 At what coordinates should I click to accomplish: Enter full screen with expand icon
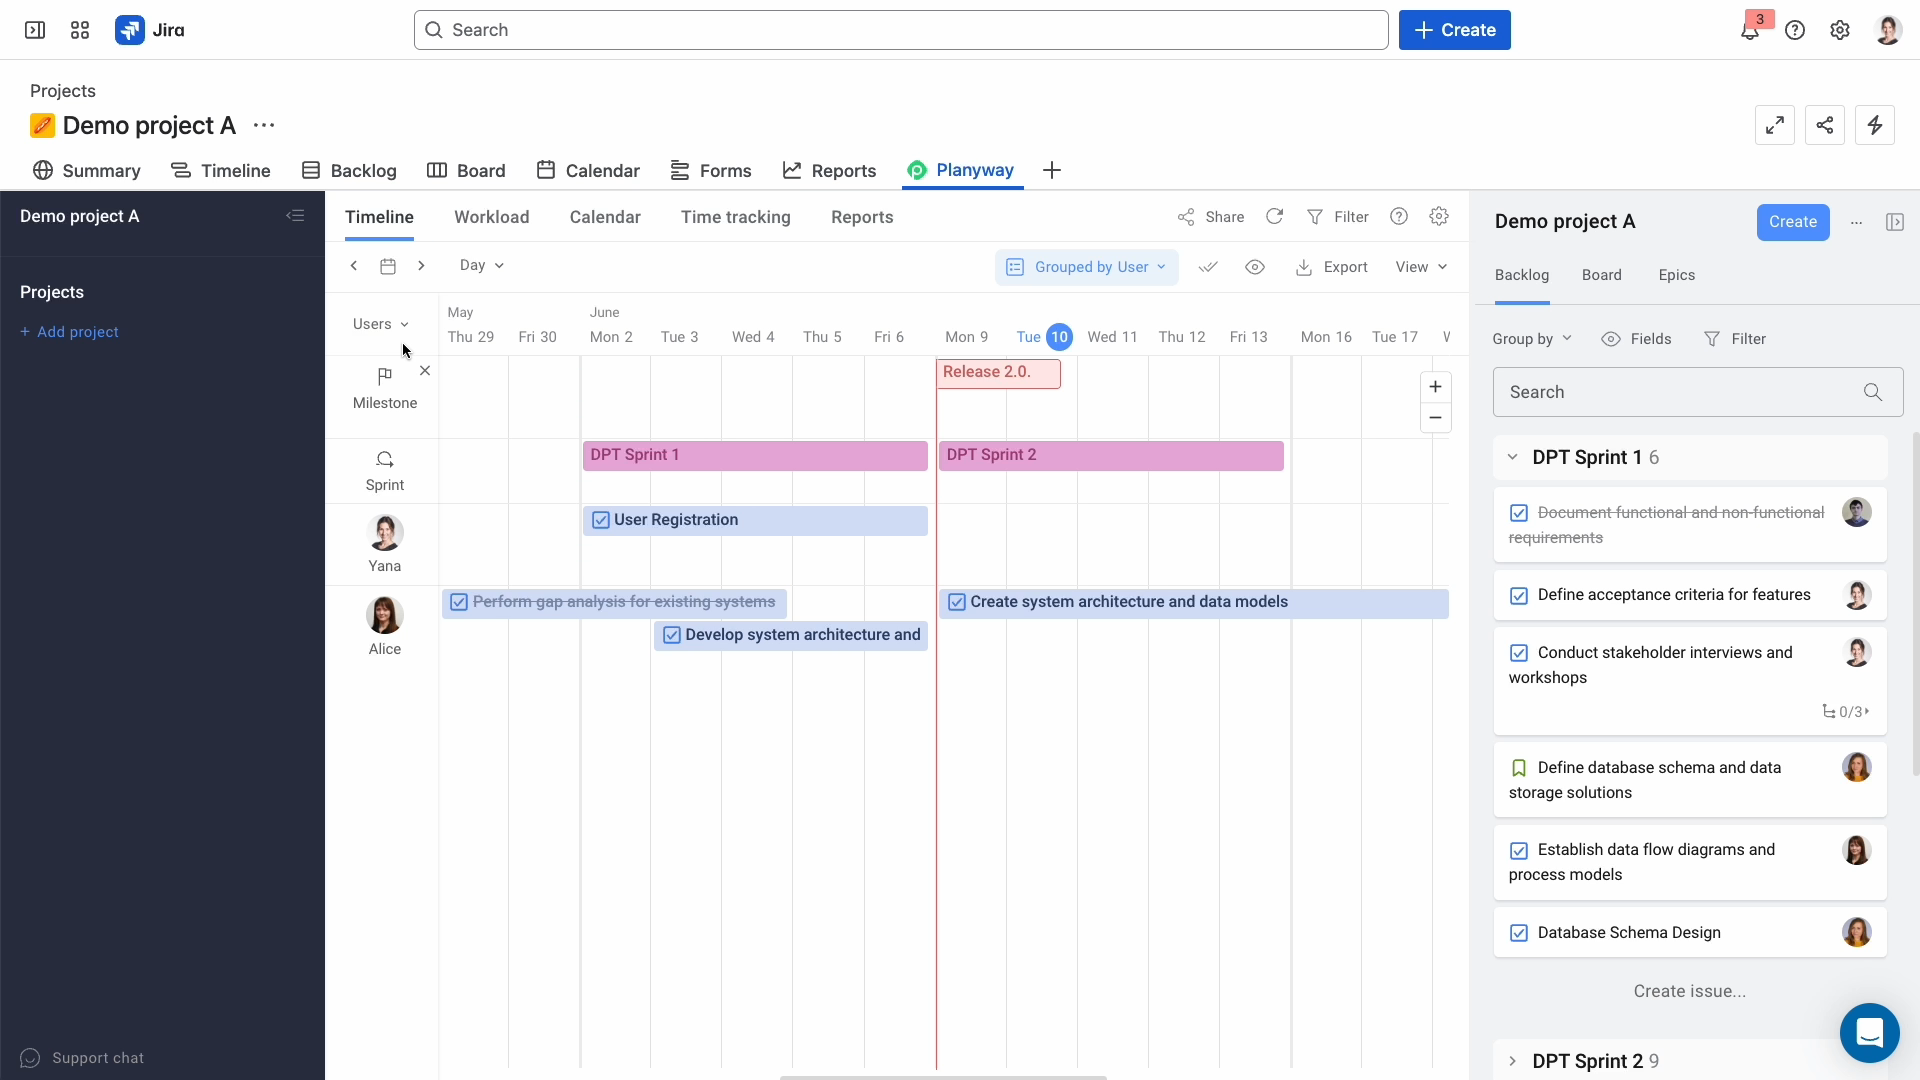pos(1774,125)
